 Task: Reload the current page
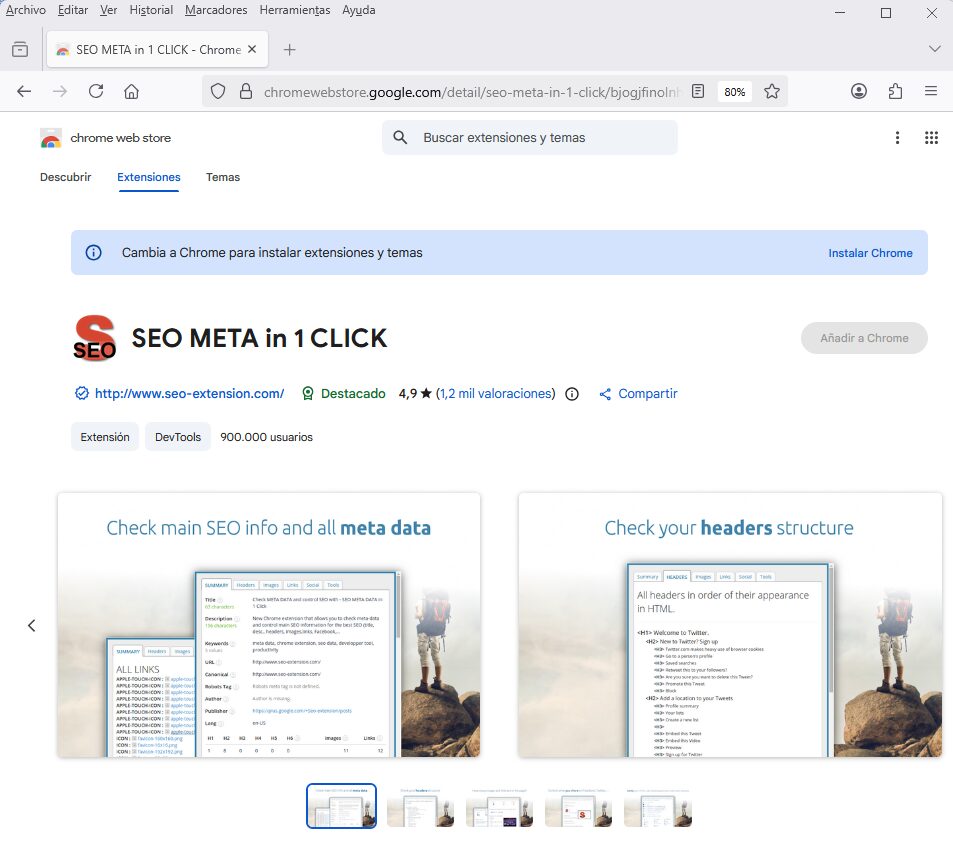point(95,91)
